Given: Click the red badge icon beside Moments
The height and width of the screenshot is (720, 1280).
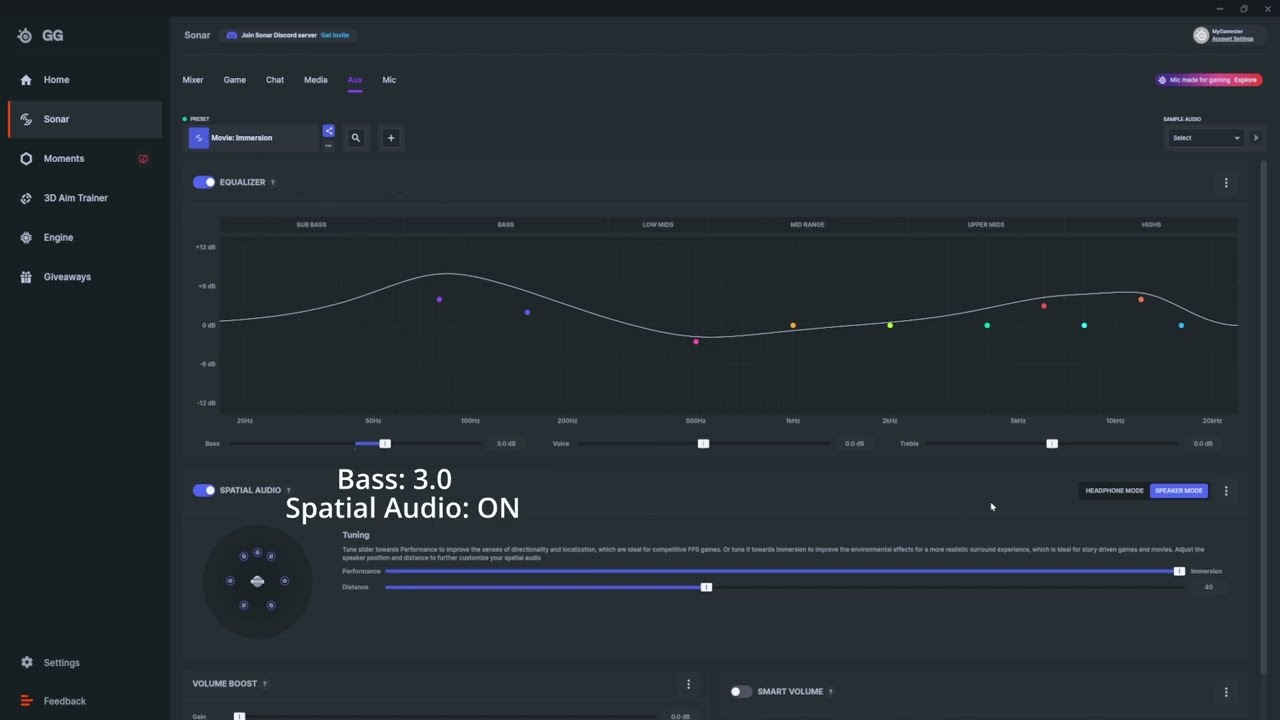Looking at the screenshot, I should tap(143, 159).
